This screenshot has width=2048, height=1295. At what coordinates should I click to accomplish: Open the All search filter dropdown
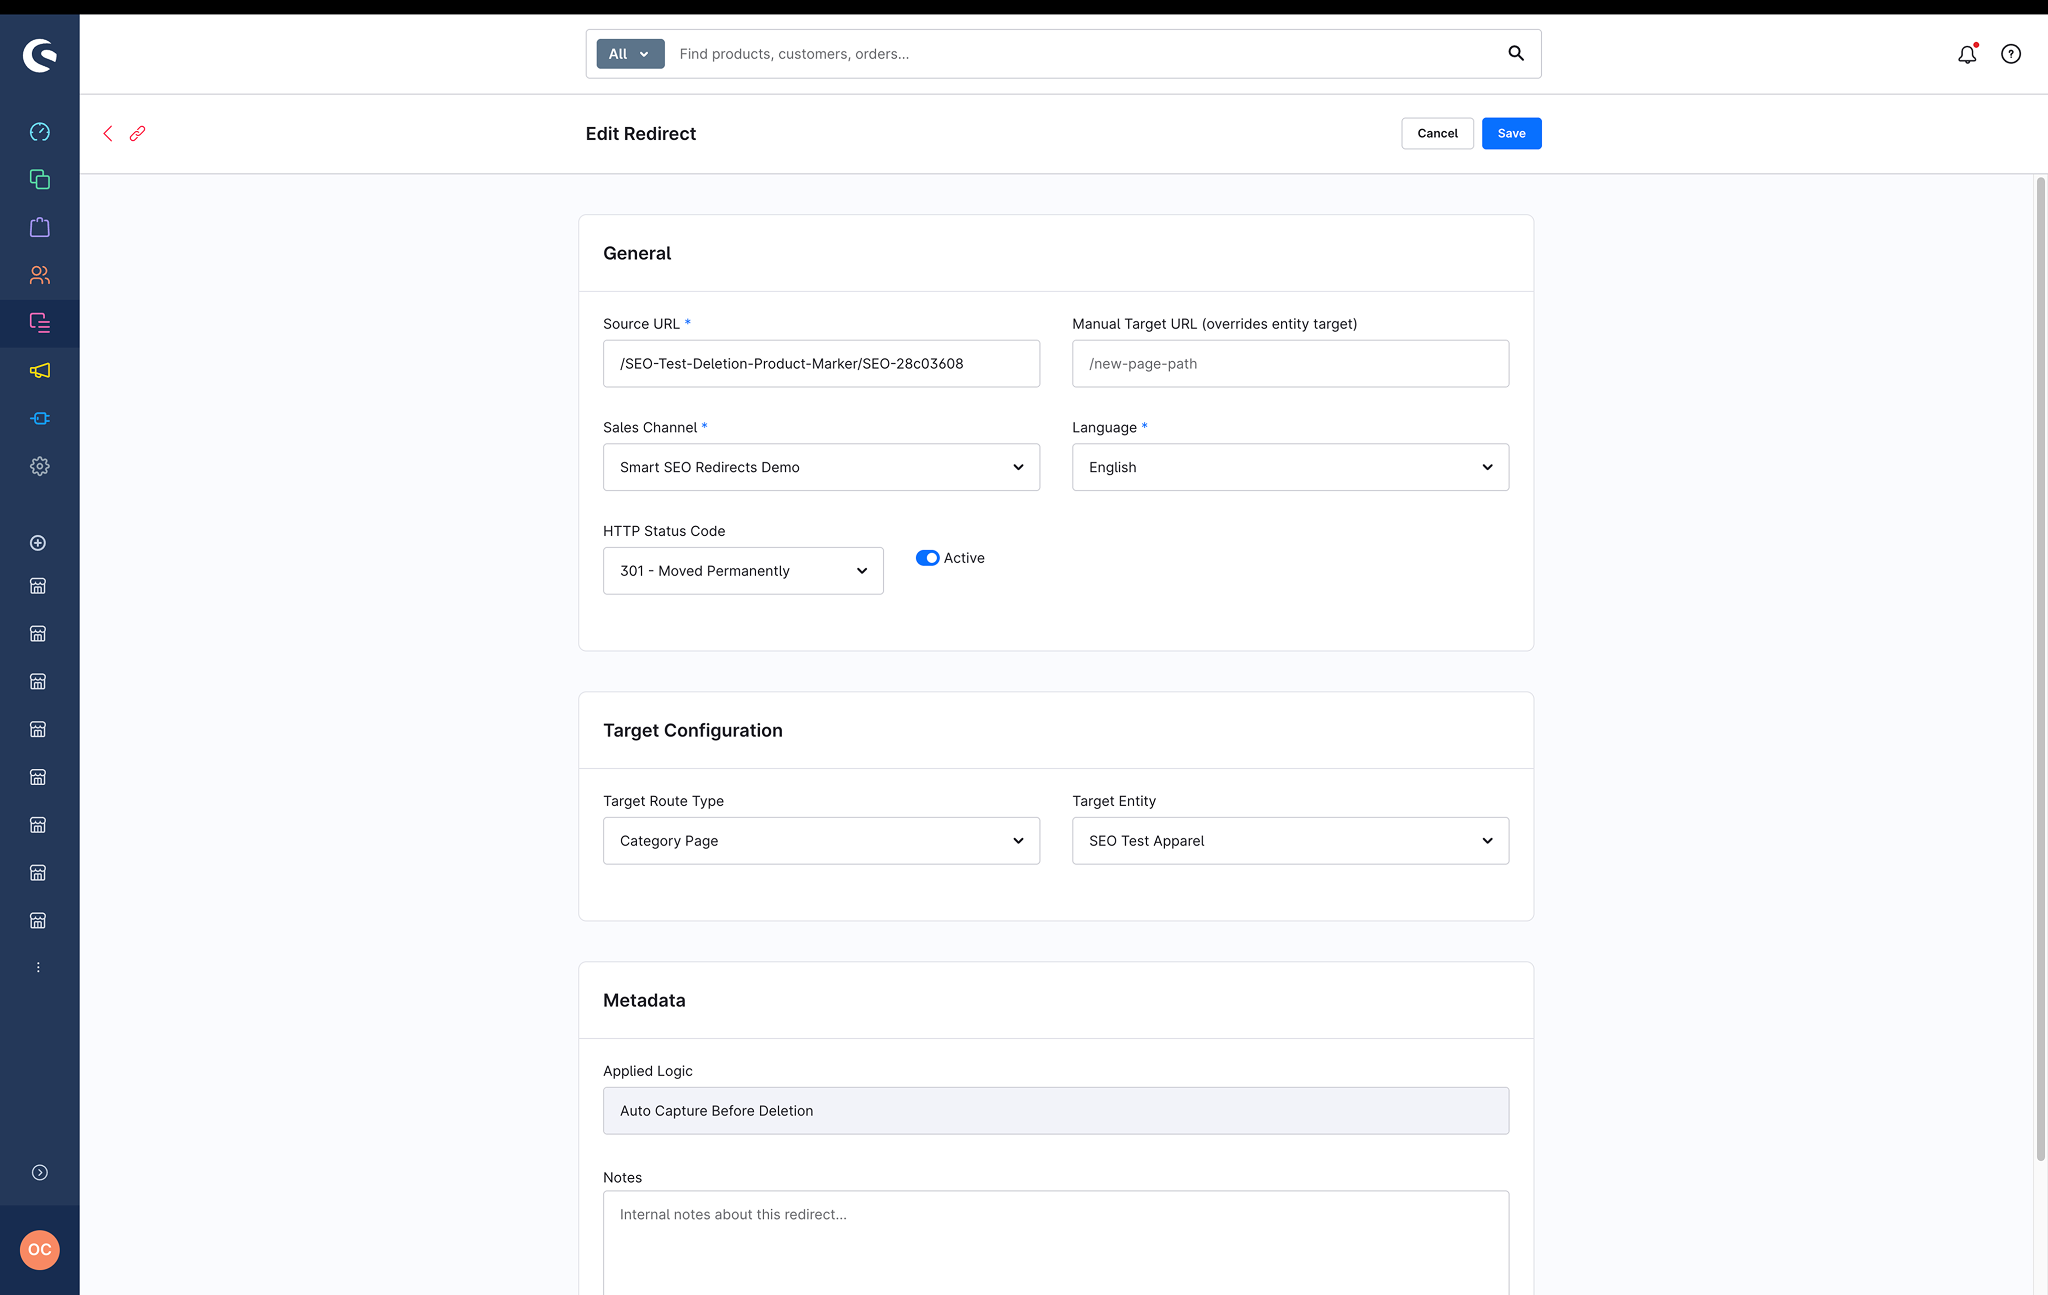click(x=630, y=54)
